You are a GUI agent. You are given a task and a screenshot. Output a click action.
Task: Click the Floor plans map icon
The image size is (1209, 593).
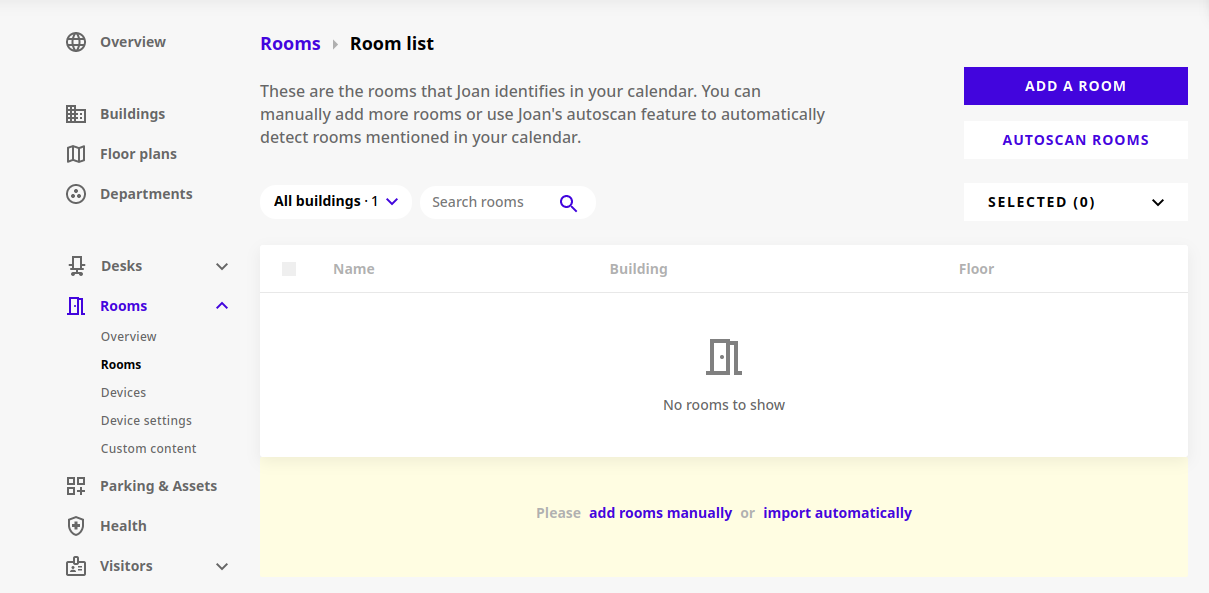click(x=76, y=154)
